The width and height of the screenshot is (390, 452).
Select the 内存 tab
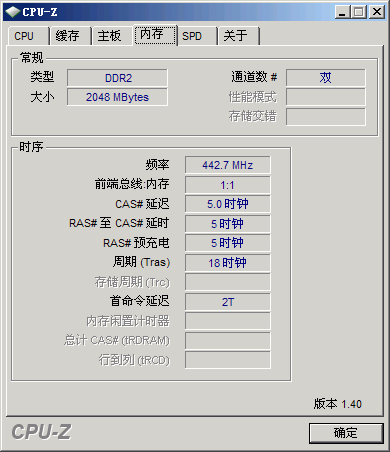pyautogui.click(x=155, y=35)
